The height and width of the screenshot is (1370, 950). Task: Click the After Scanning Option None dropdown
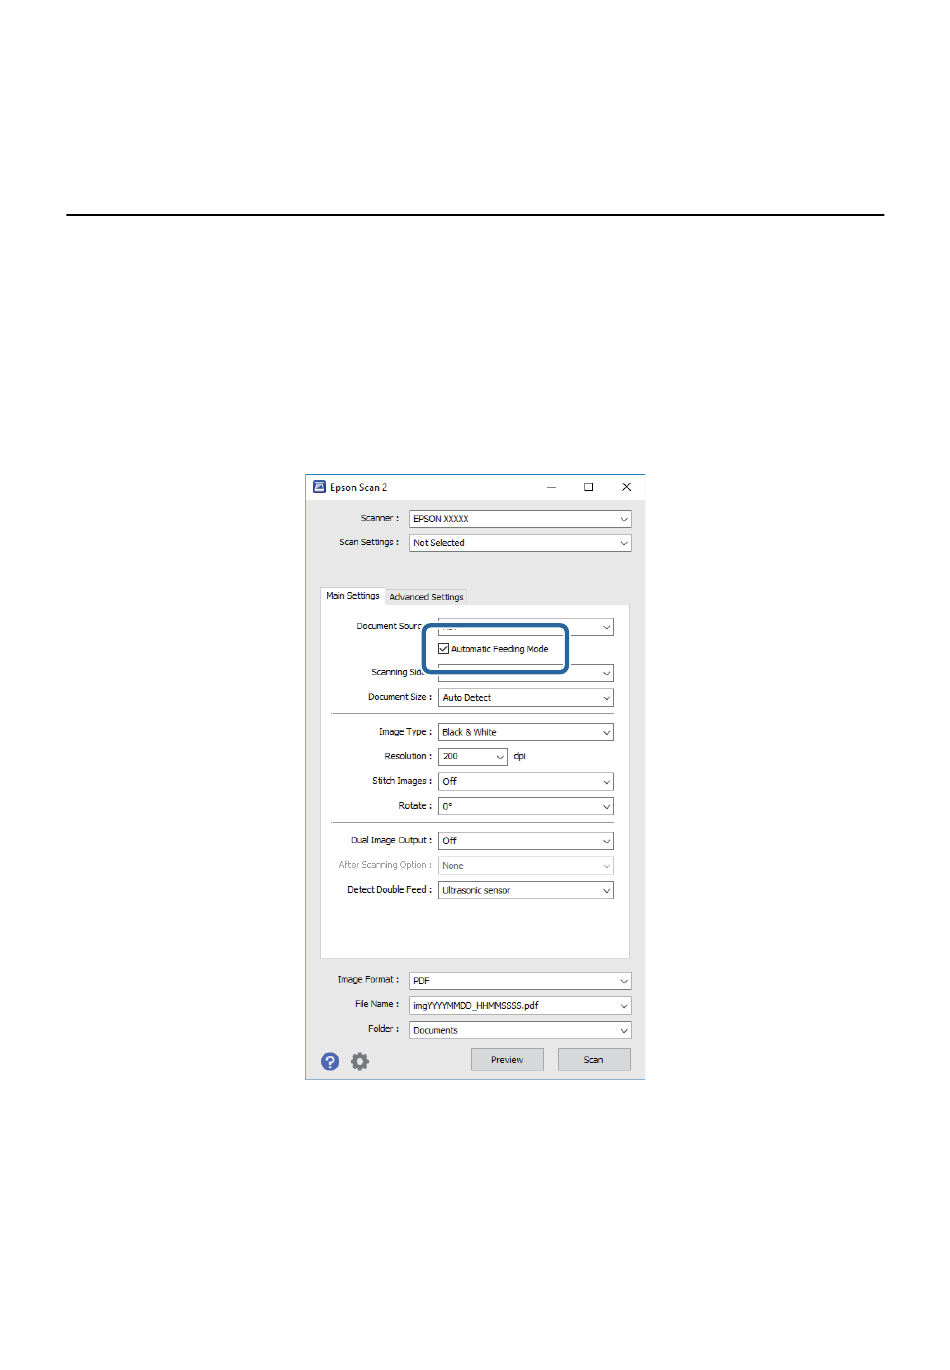point(526,866)
